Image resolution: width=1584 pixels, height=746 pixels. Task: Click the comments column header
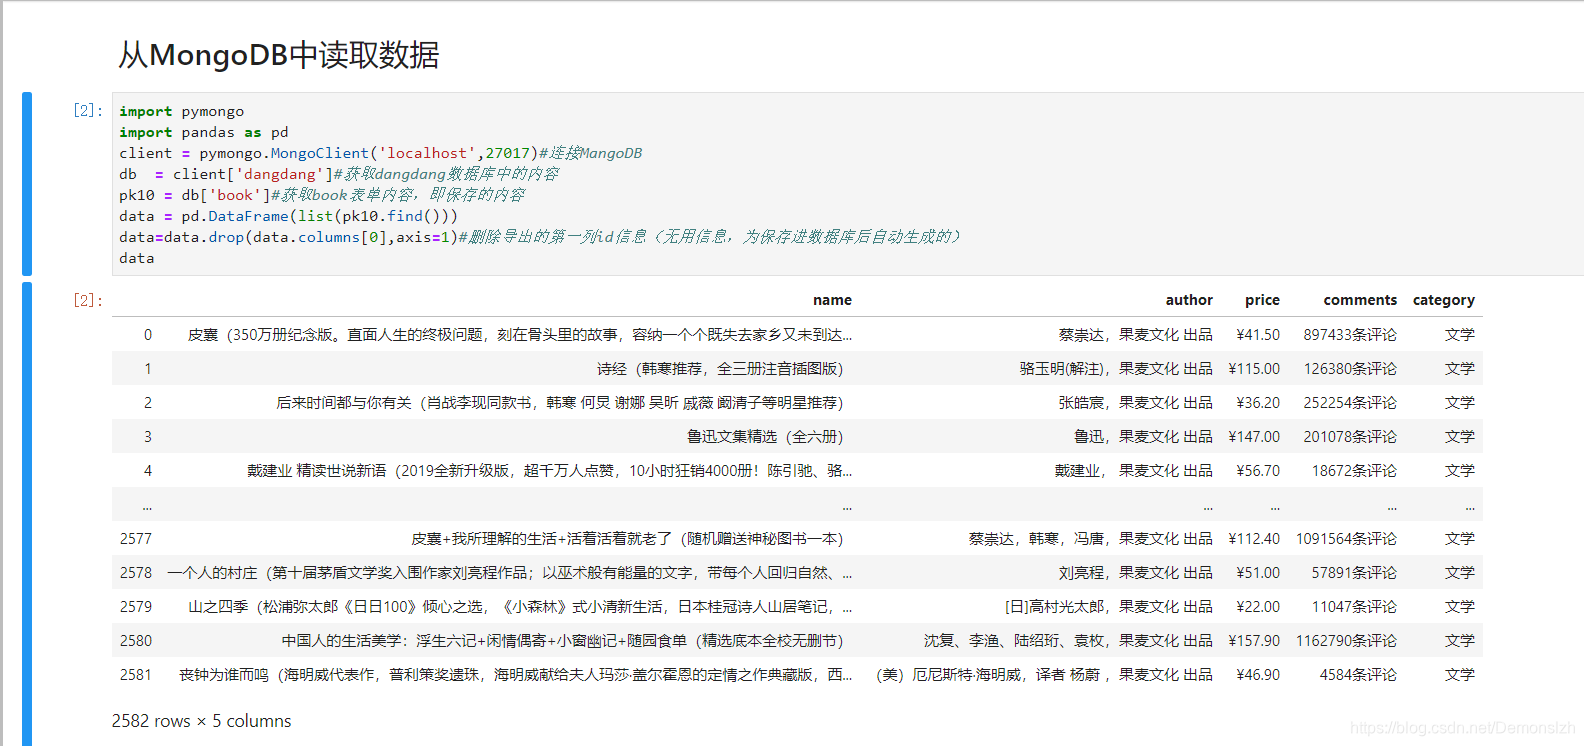tap(1360, 300)
